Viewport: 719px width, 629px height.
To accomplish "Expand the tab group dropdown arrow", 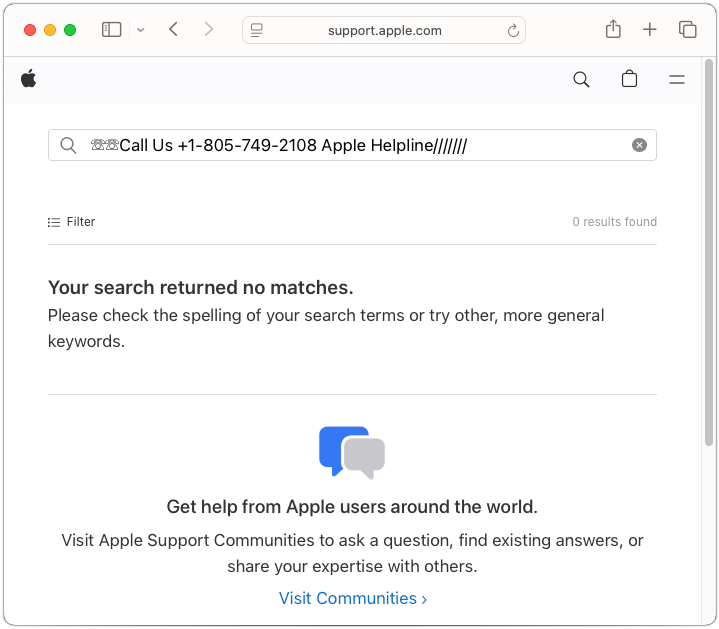I will (x=141, y=30).
